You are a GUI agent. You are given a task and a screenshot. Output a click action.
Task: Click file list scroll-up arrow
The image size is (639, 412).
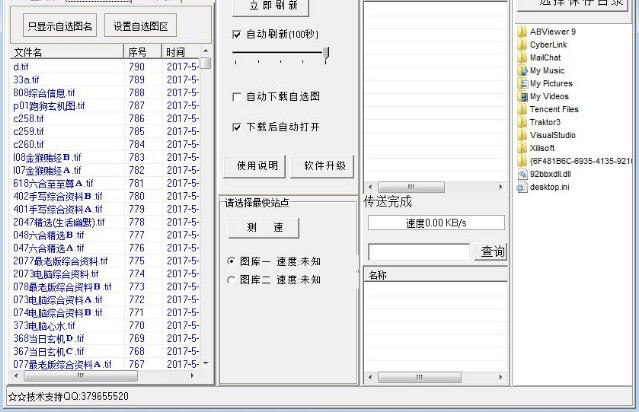coord(206,51)
